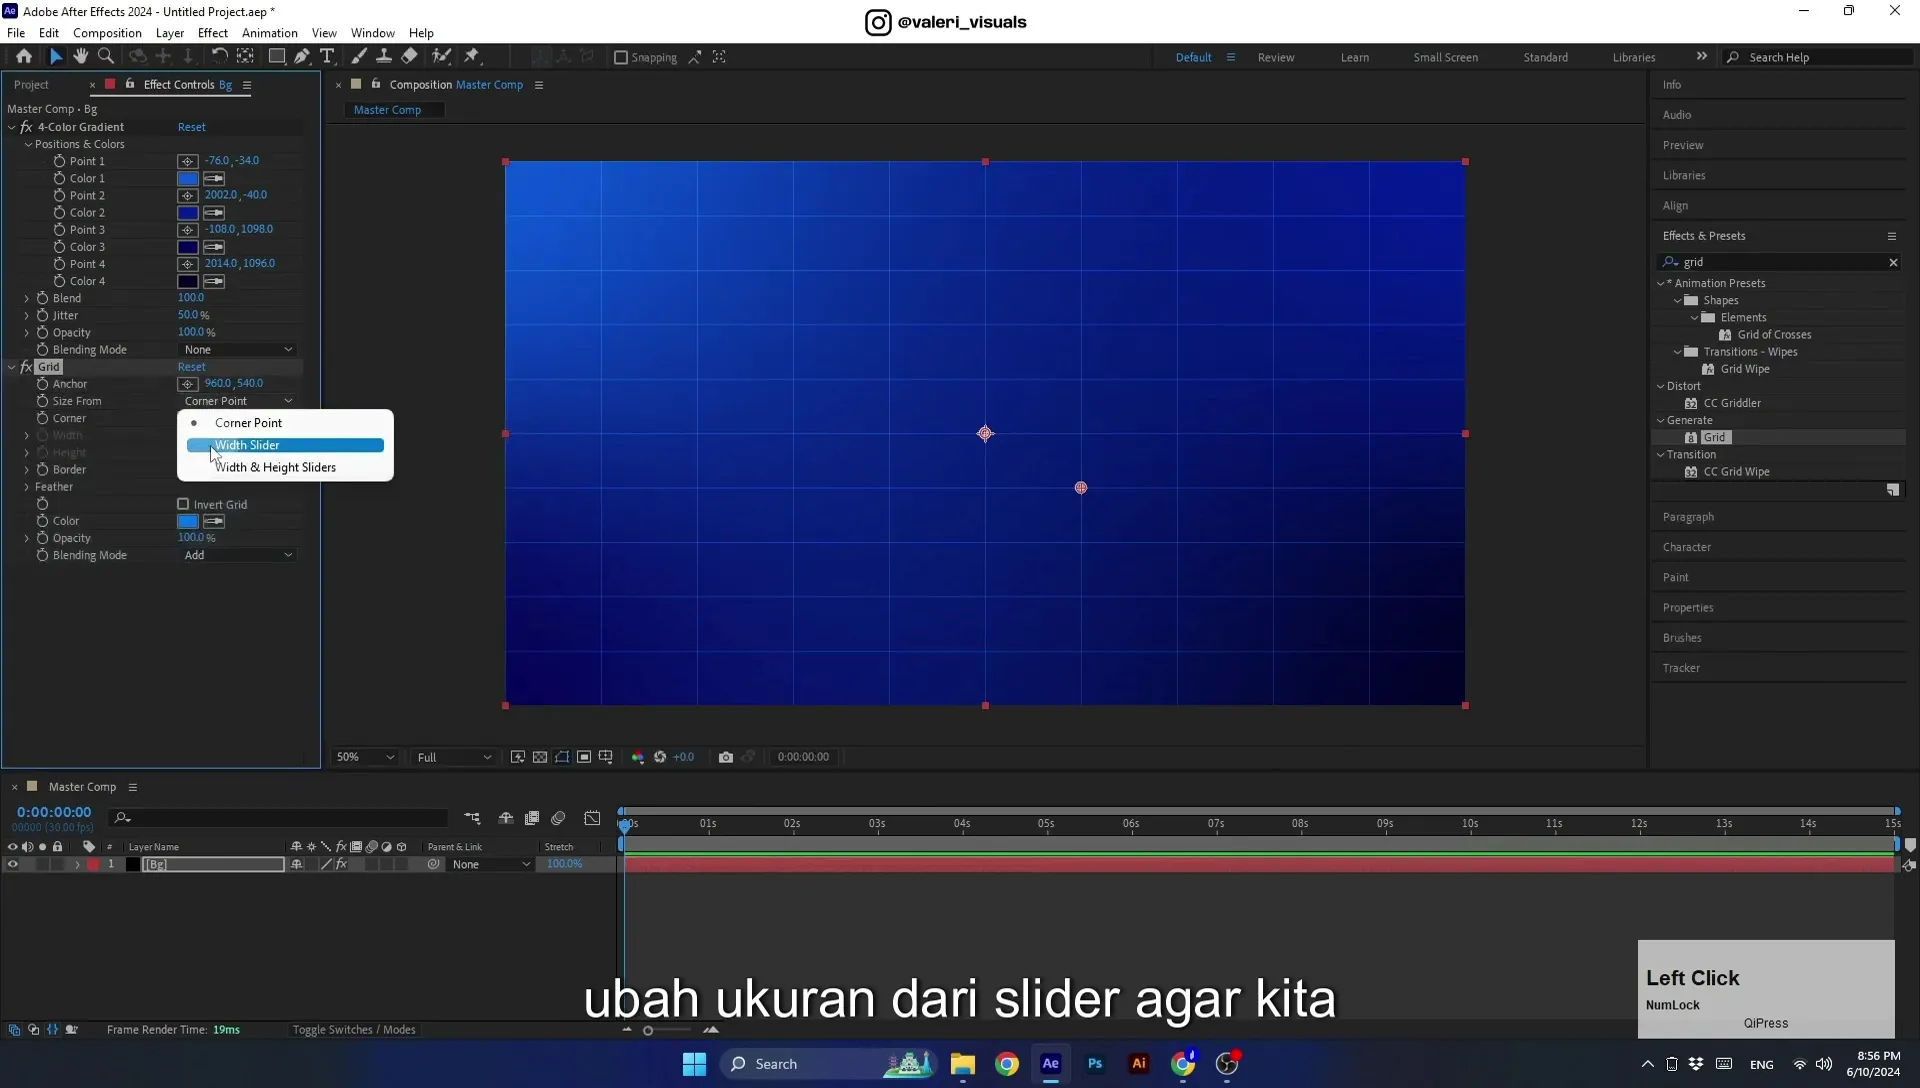This screenshot has width=1920, height=1088.
Task: Click Toggle Switches / Modes
Action: tap(353, 1030)
